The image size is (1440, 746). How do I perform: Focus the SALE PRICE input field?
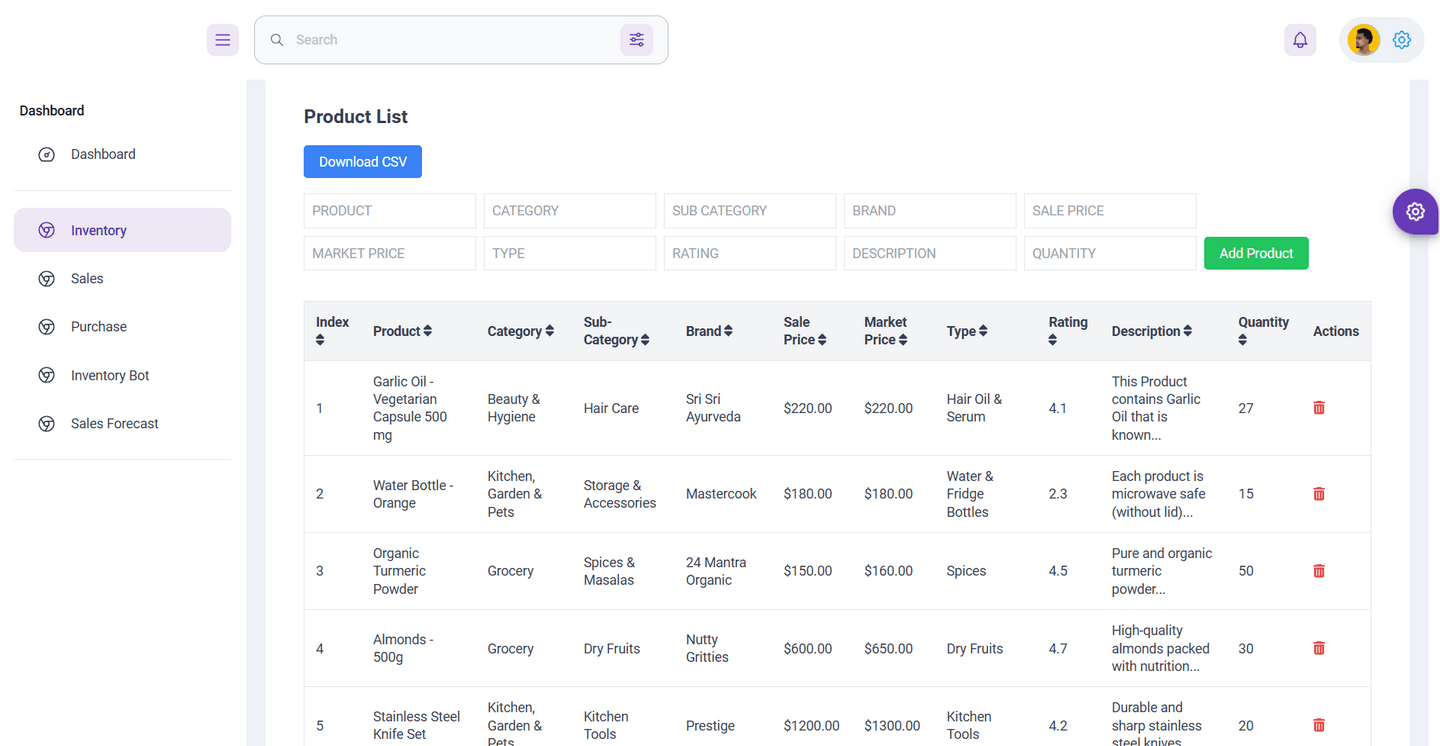pos(1110,211)
